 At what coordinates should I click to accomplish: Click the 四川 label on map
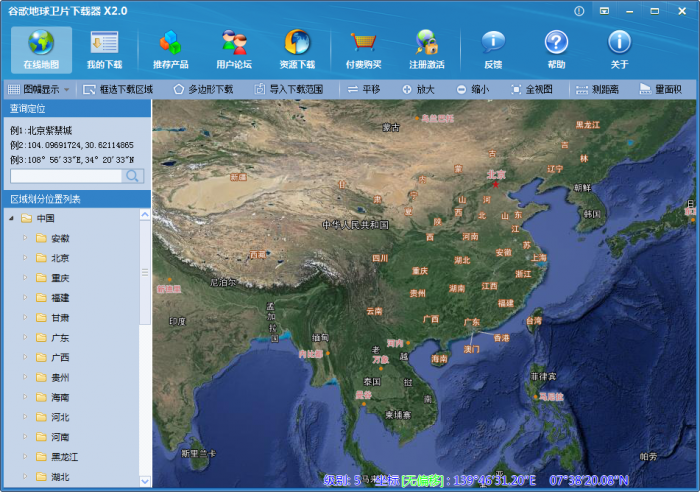pyautogui.click(x=380, y=258)
